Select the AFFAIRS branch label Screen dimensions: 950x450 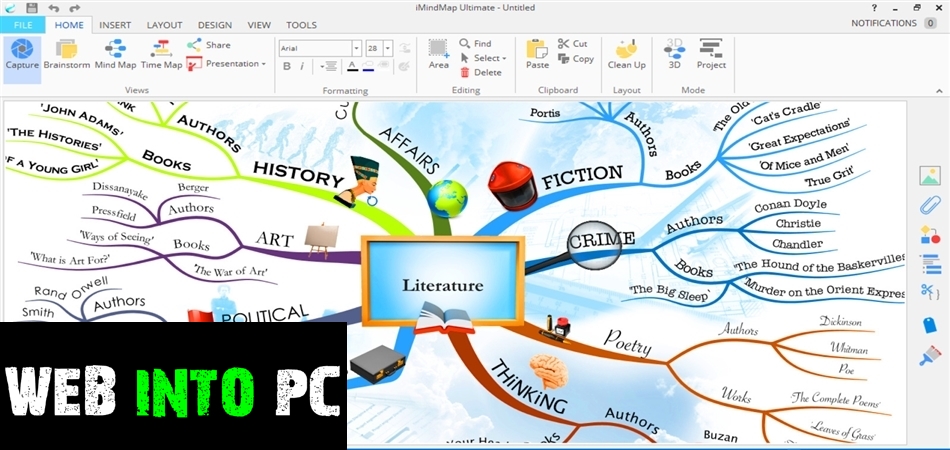(x=410, y=150)
